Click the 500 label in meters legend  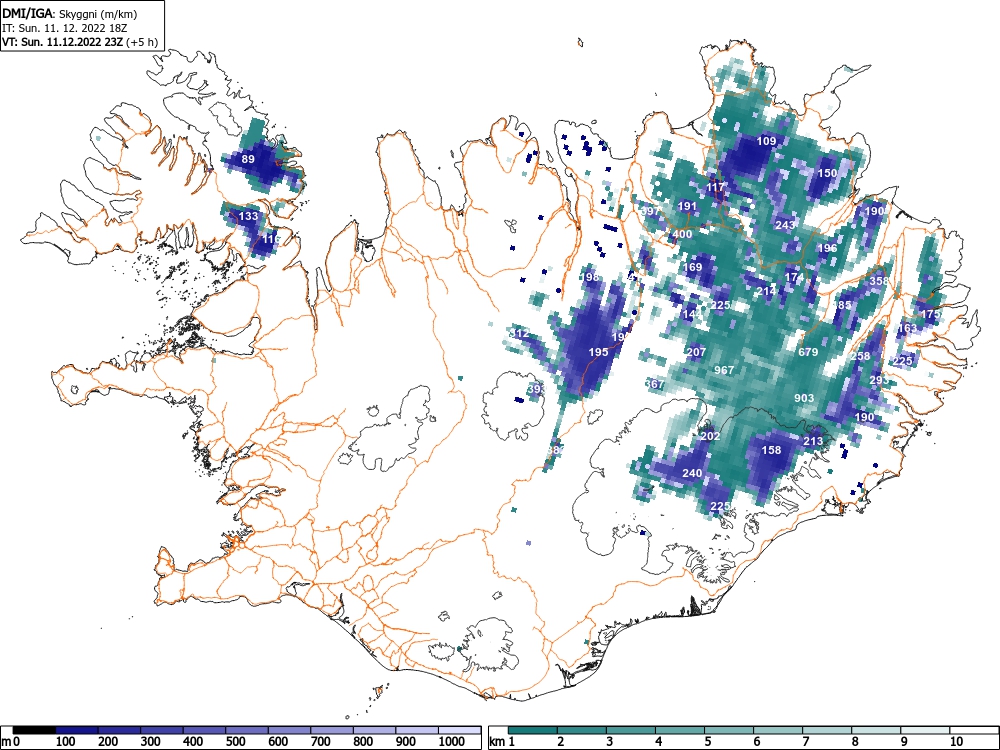pyautogui.click(x=235, y=742)
